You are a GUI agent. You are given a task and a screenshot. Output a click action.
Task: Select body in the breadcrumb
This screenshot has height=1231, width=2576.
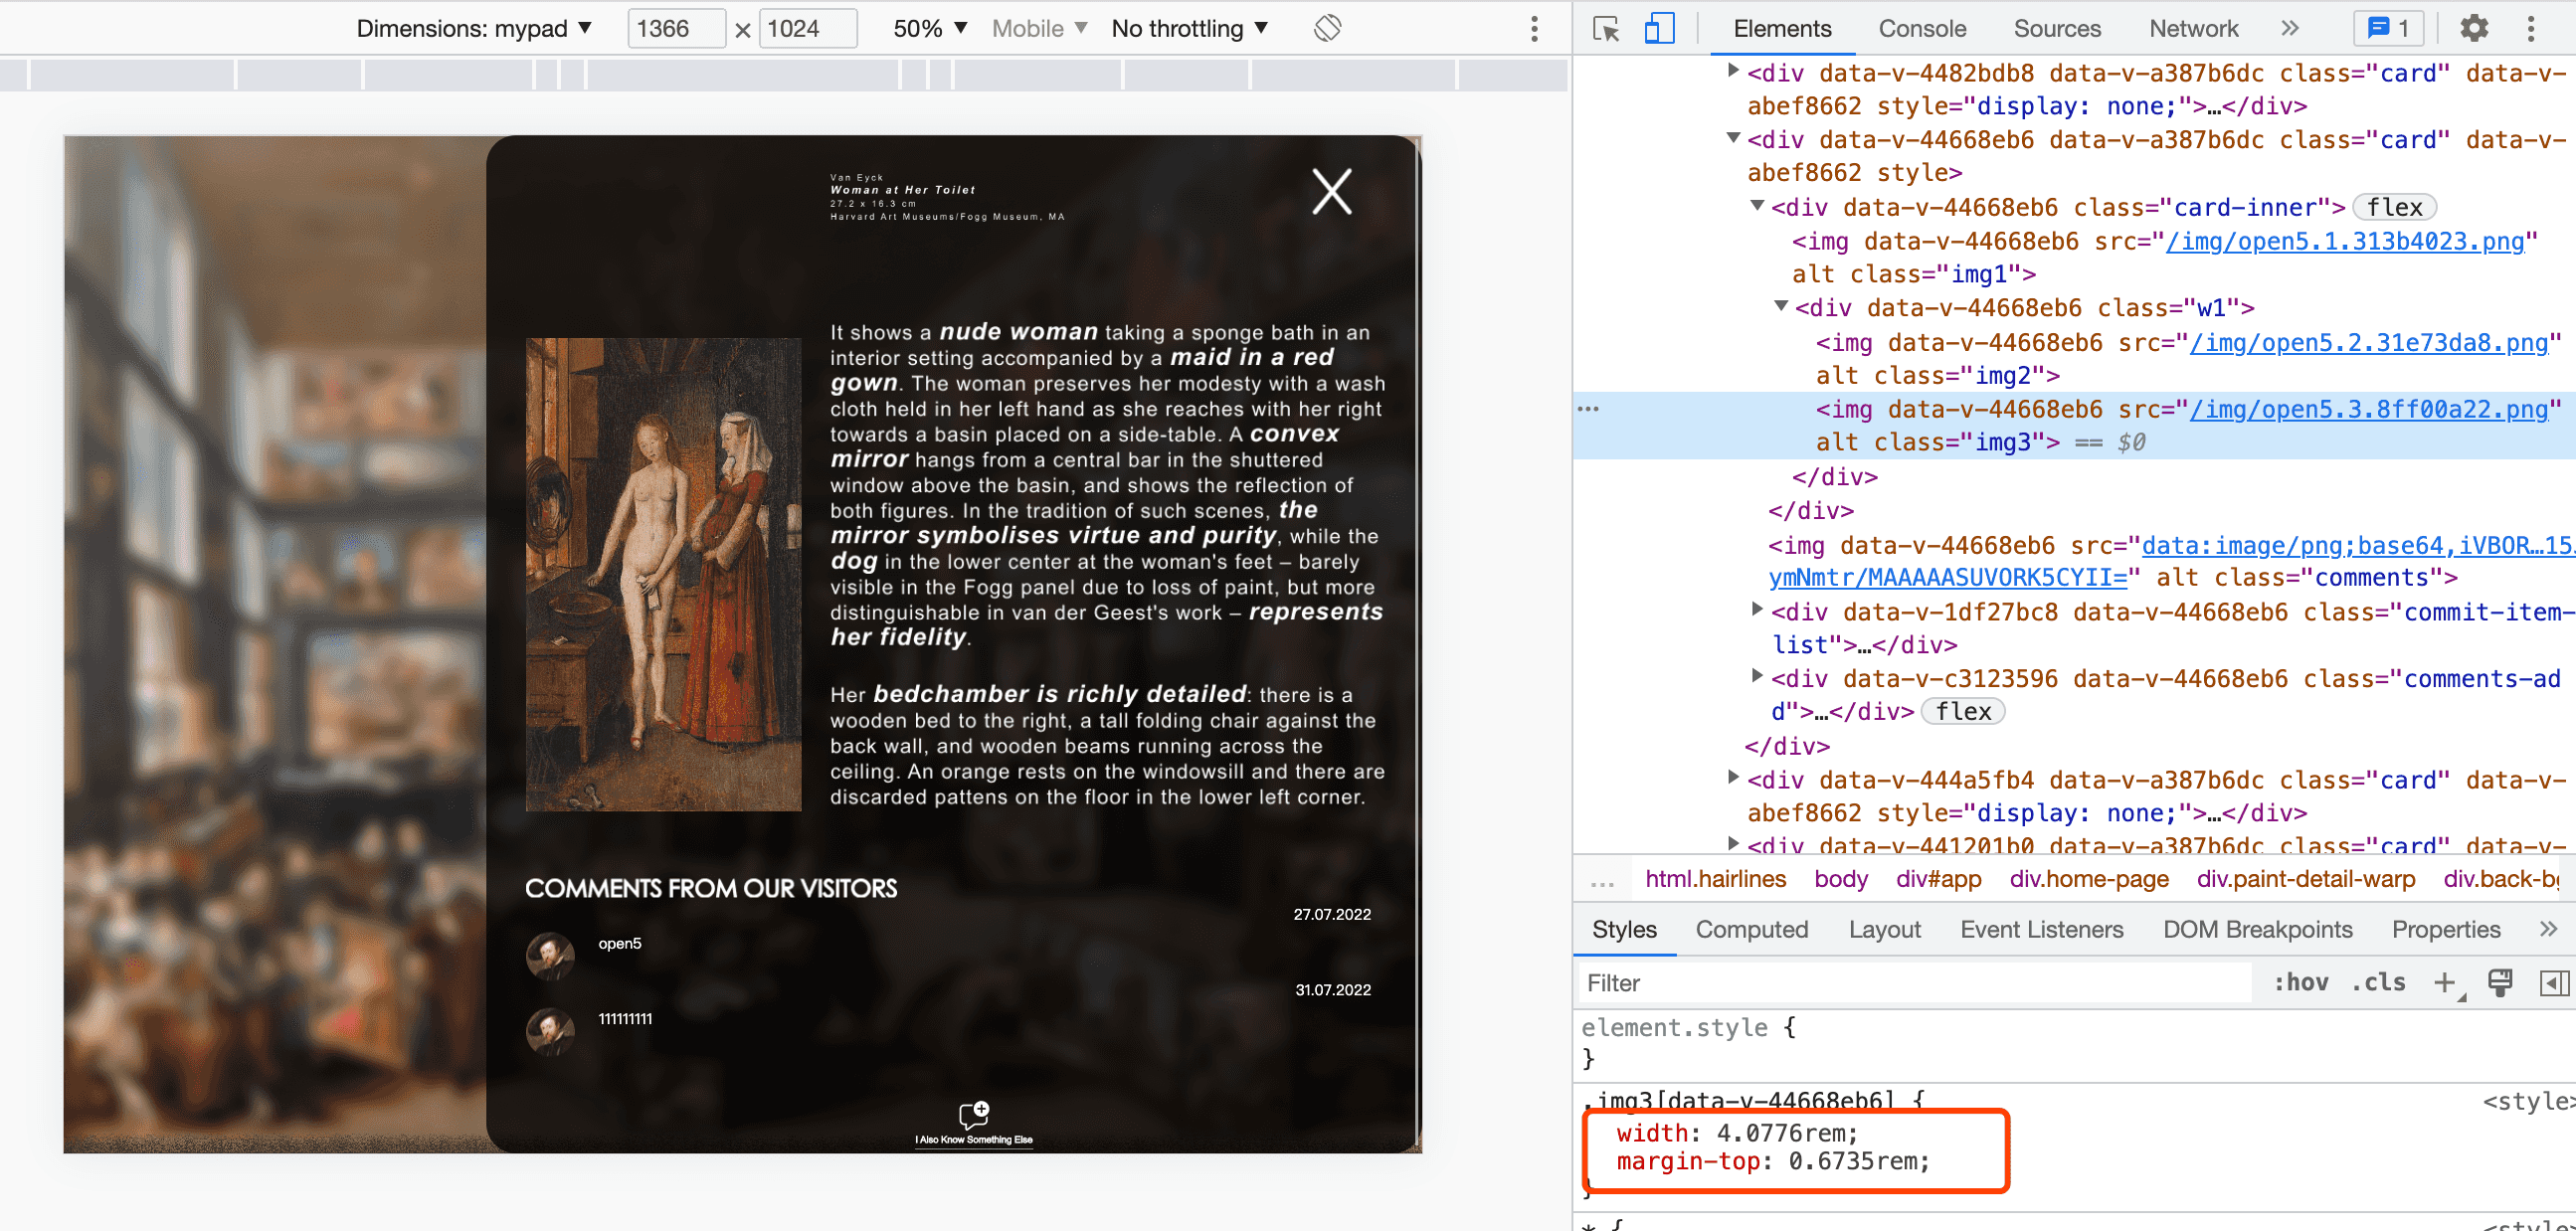click(1841, 879)
